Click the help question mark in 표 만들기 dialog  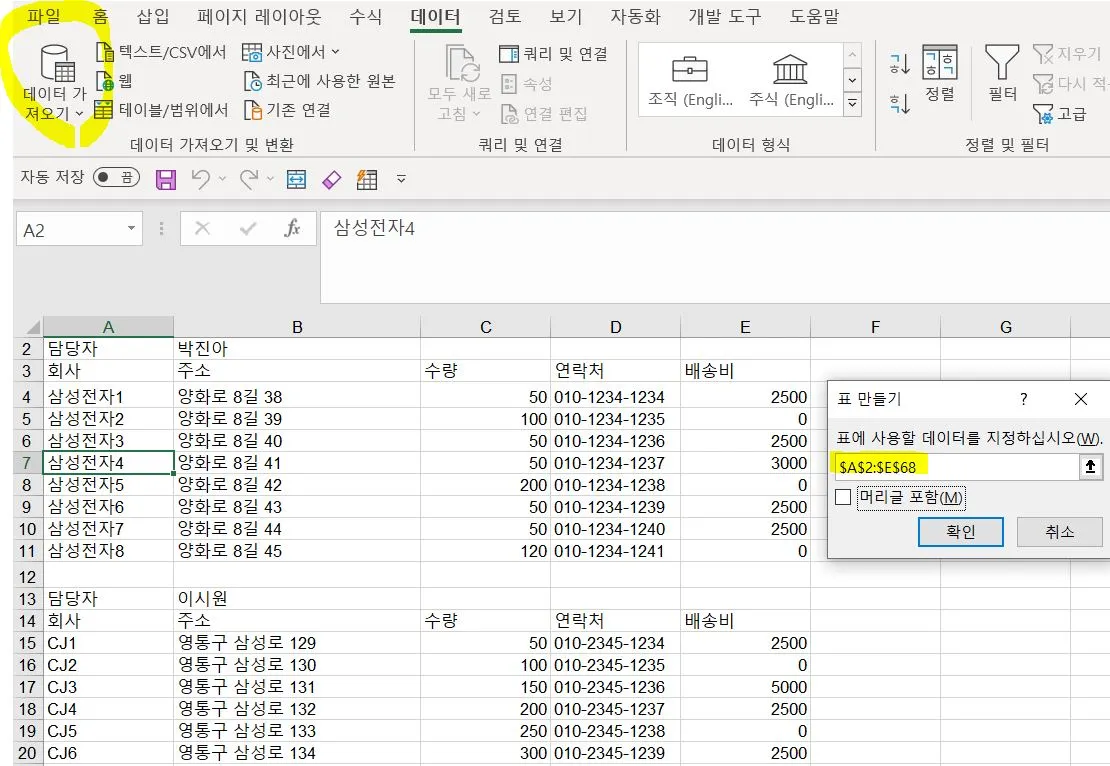click(1024, 399)
